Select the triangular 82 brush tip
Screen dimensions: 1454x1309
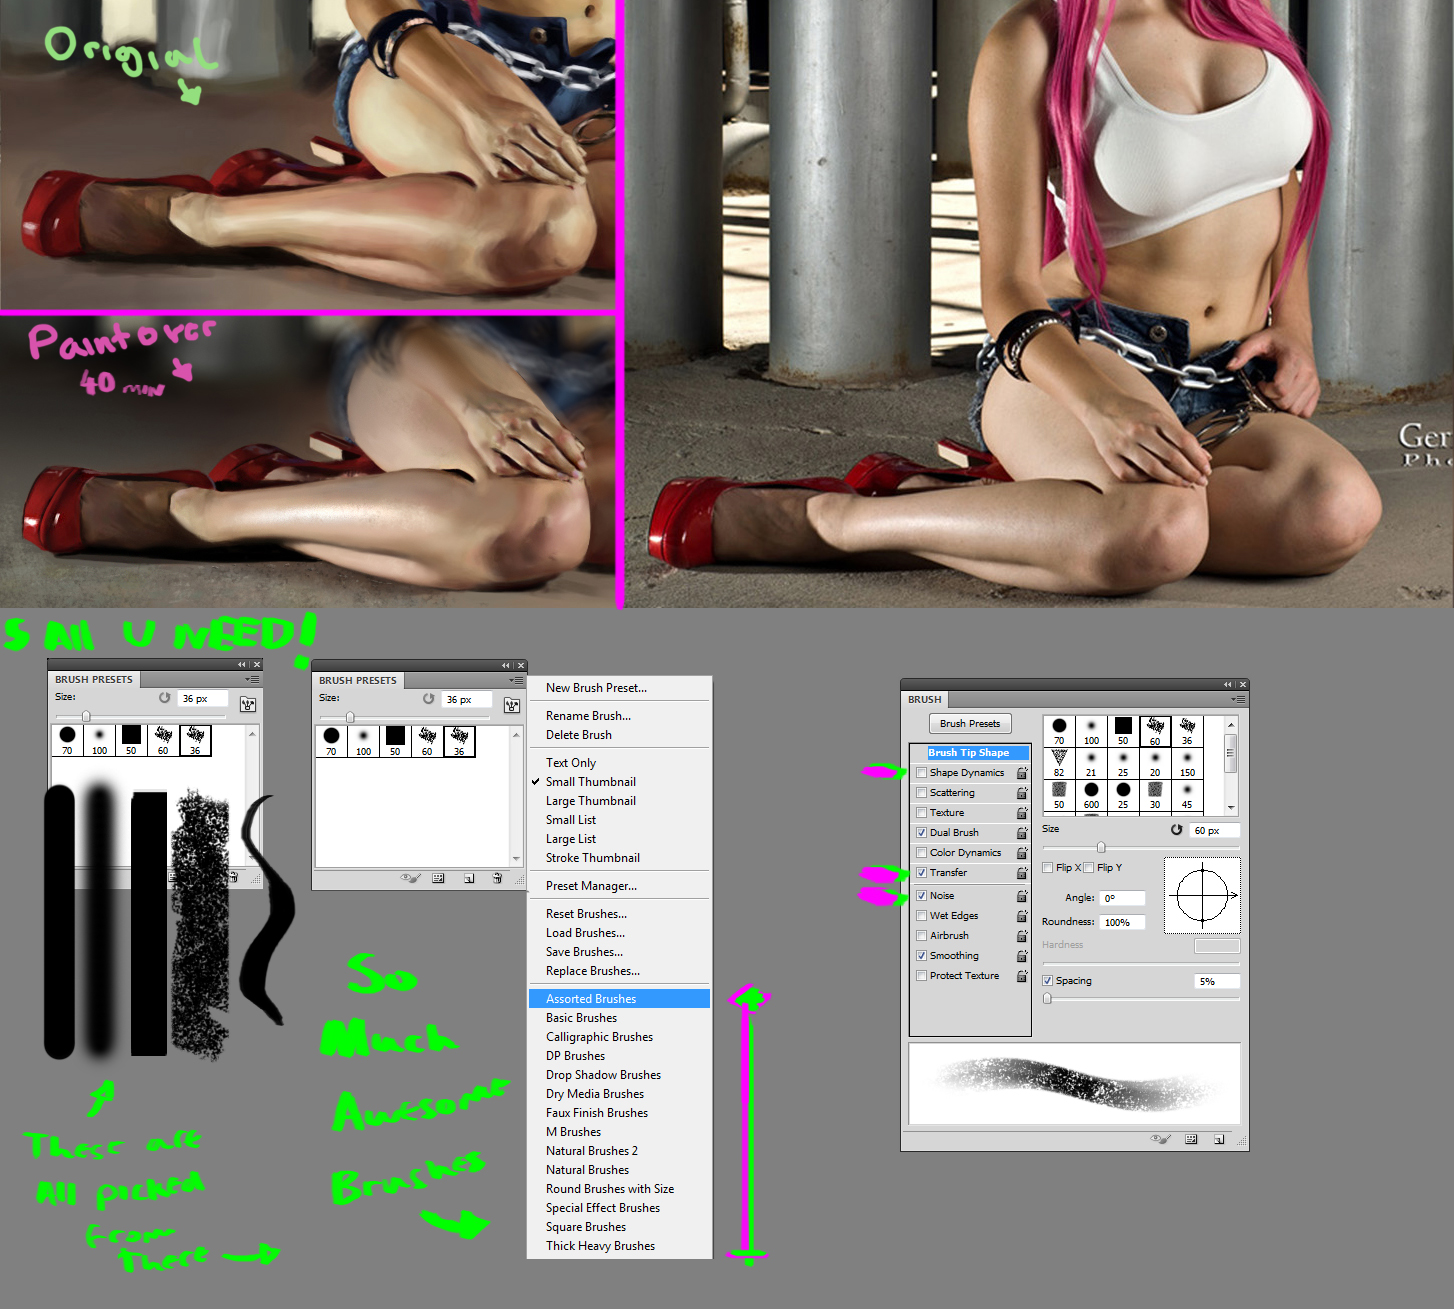(1059, 761)
